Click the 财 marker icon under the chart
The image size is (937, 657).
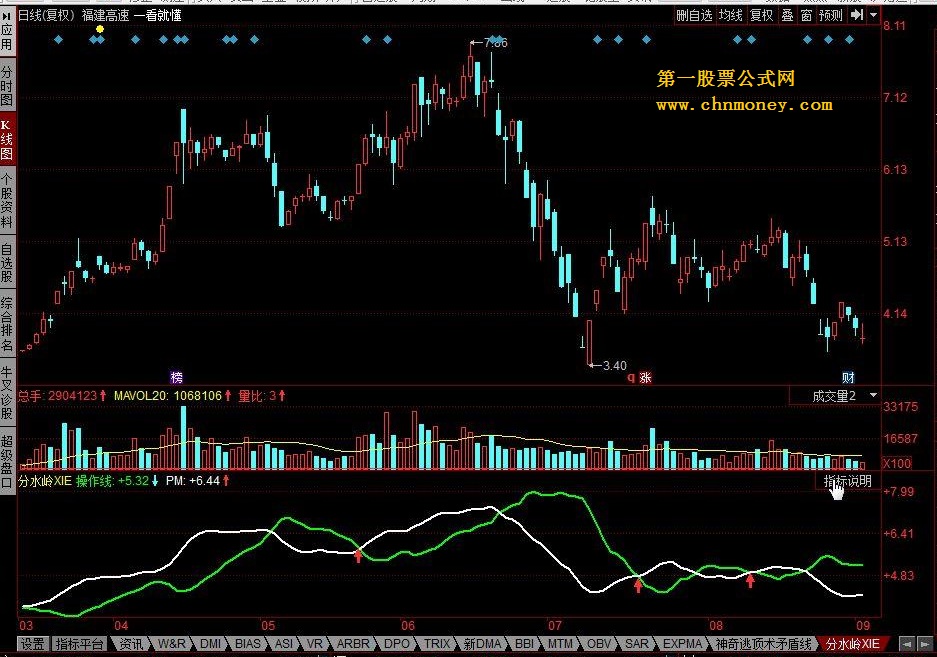click(x=848, y=377)
